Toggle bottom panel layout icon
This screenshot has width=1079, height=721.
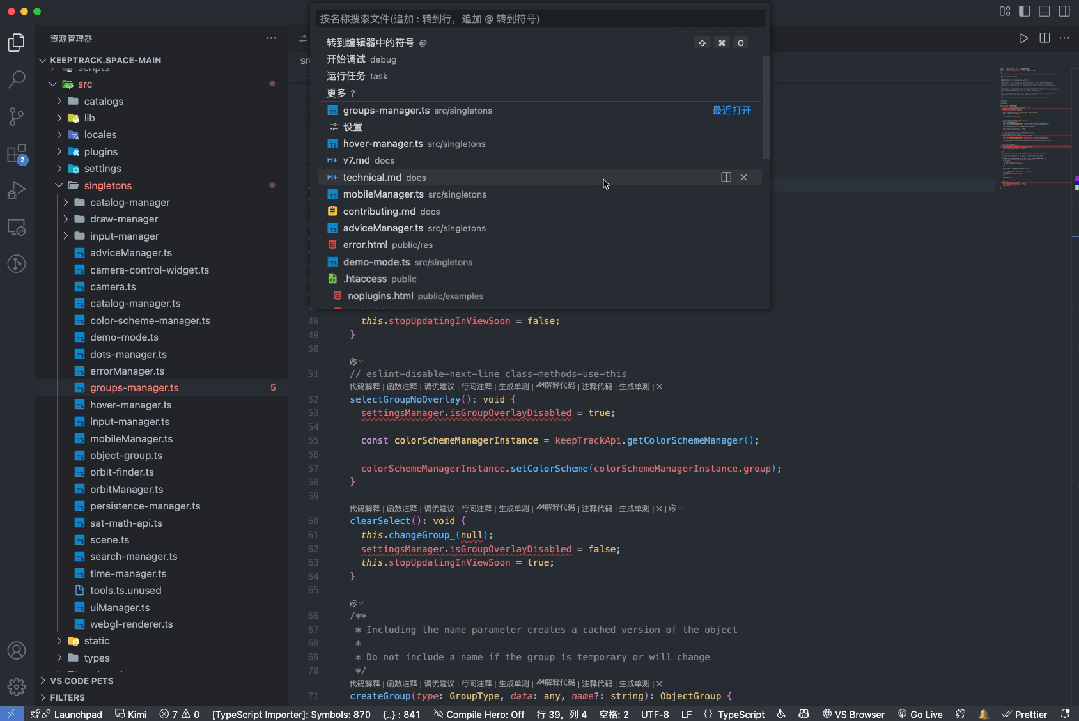[1045, 11]
